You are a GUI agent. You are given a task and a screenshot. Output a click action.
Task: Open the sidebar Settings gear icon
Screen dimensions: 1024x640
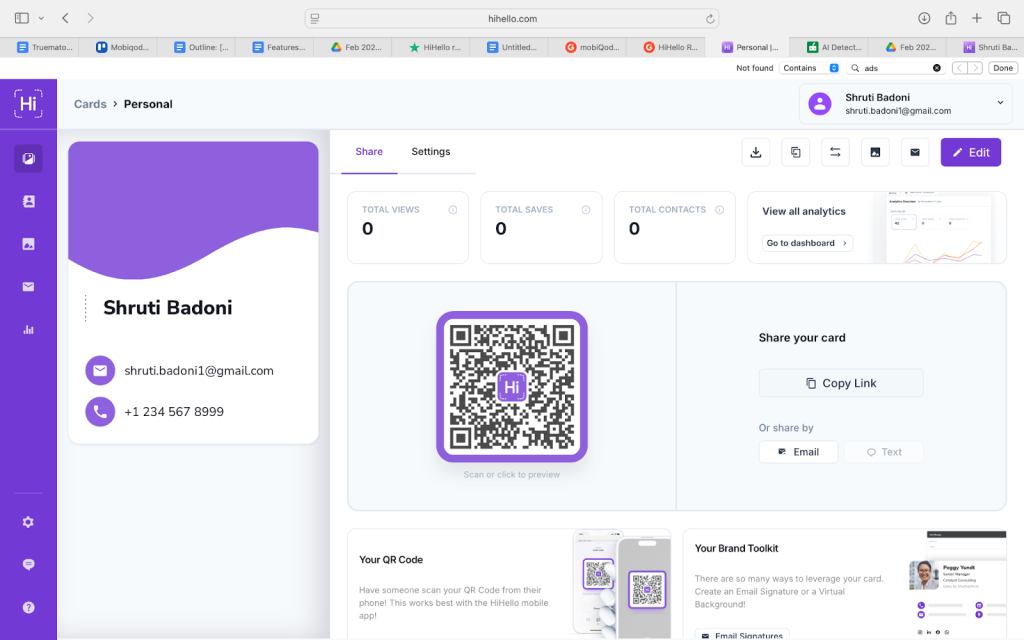pyautogui.click(x=28, y=522)
